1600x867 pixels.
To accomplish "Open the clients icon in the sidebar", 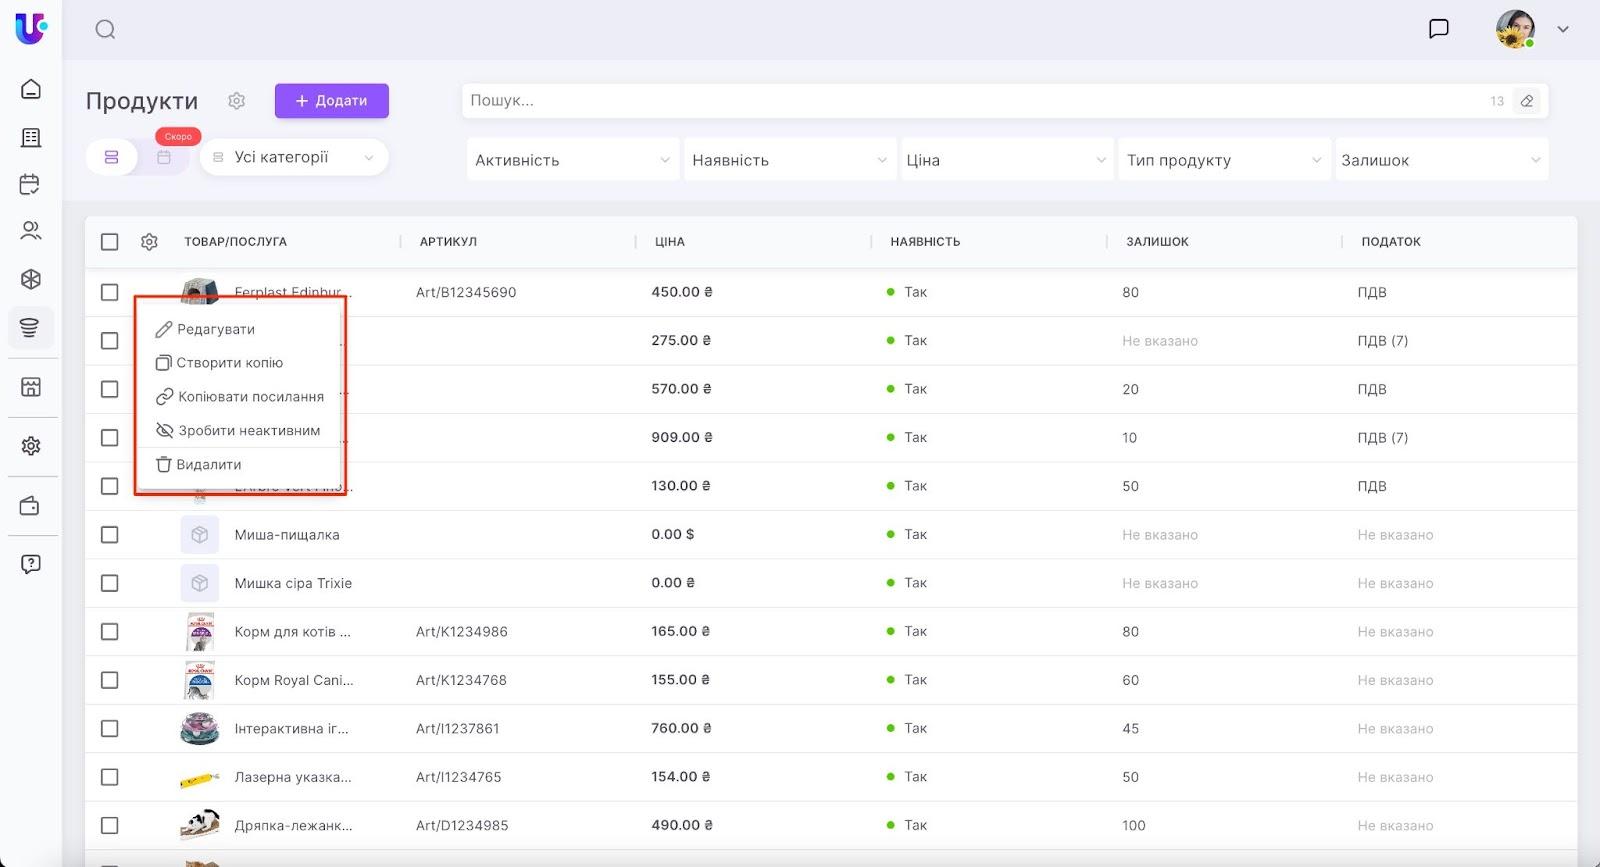I will coord(31,231).
